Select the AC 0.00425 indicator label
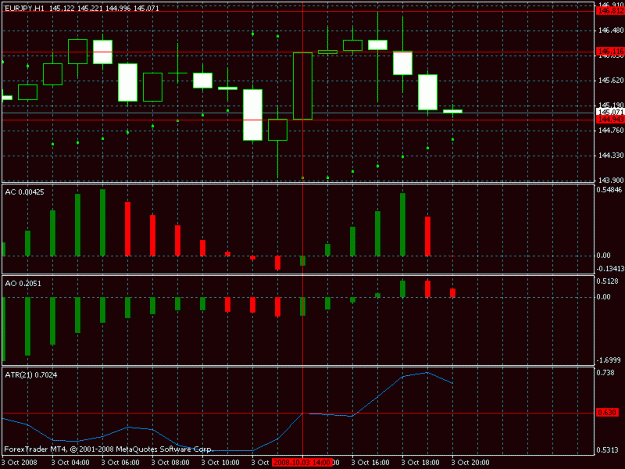The height and width of the screenshot is (469, 625). tap(24, 192)
